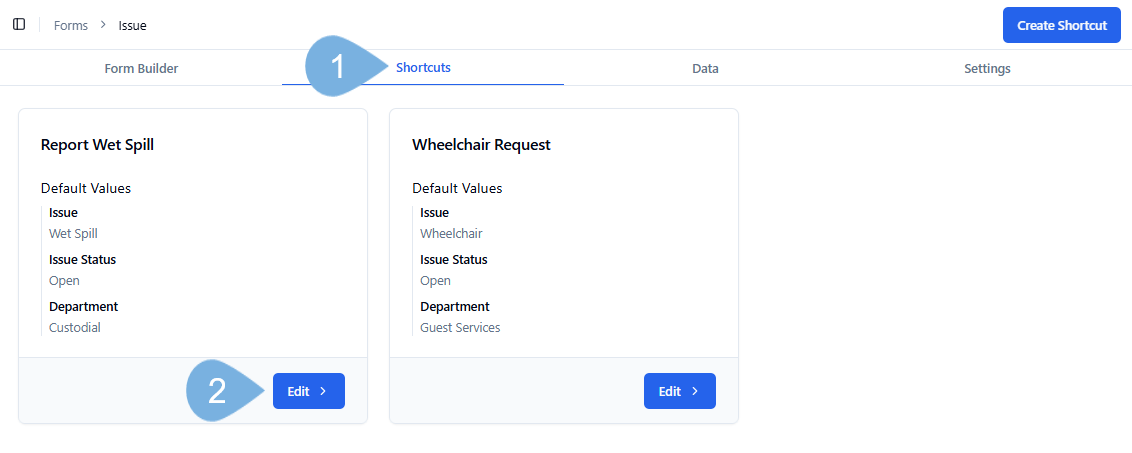Image resolution: width=1132 pixels, height=453 pixels.
Task: Click the Wheelchair Request card title
Action: pos(481,145)
